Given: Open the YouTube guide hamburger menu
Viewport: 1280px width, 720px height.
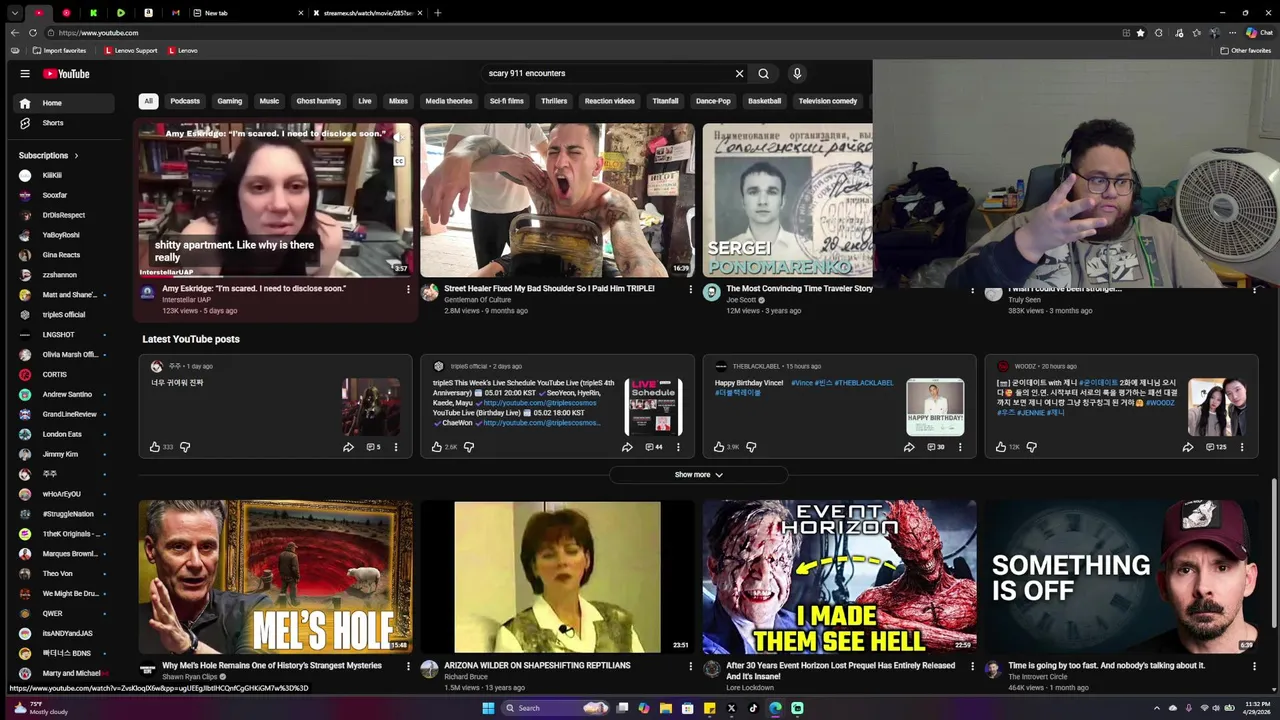Looking at the screenshot, I should click(25, 73).
